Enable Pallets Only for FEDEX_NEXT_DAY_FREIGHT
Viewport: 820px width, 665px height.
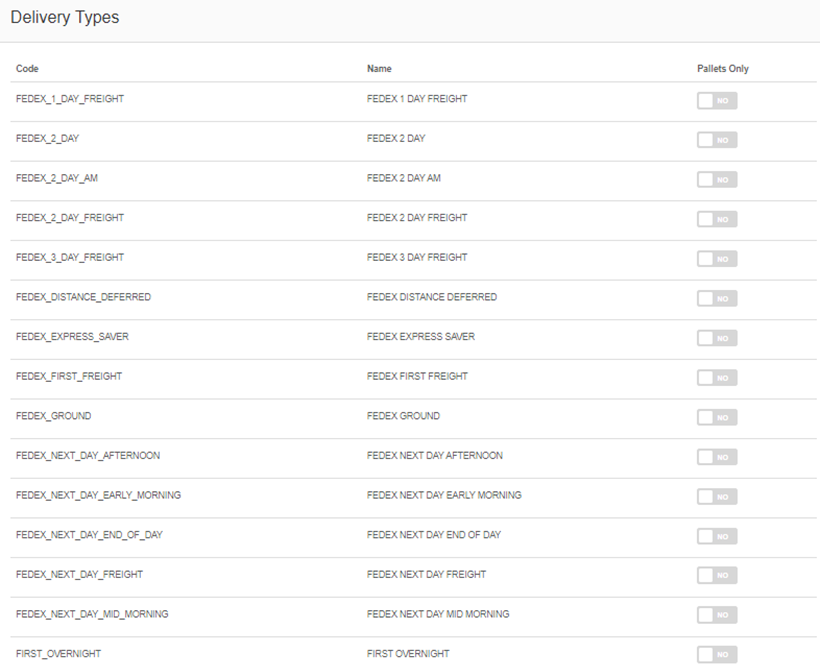[x=717, y=576]
